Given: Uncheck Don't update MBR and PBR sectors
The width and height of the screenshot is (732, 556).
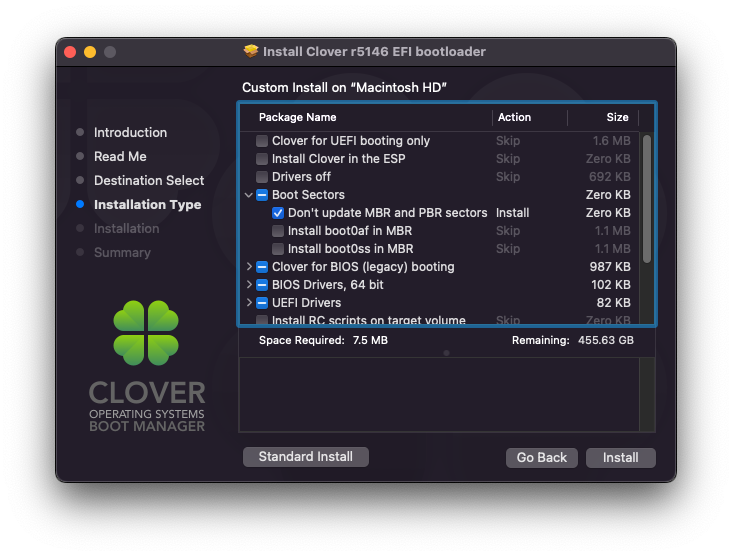Looking at the screenshot, I should coord(278,213).
